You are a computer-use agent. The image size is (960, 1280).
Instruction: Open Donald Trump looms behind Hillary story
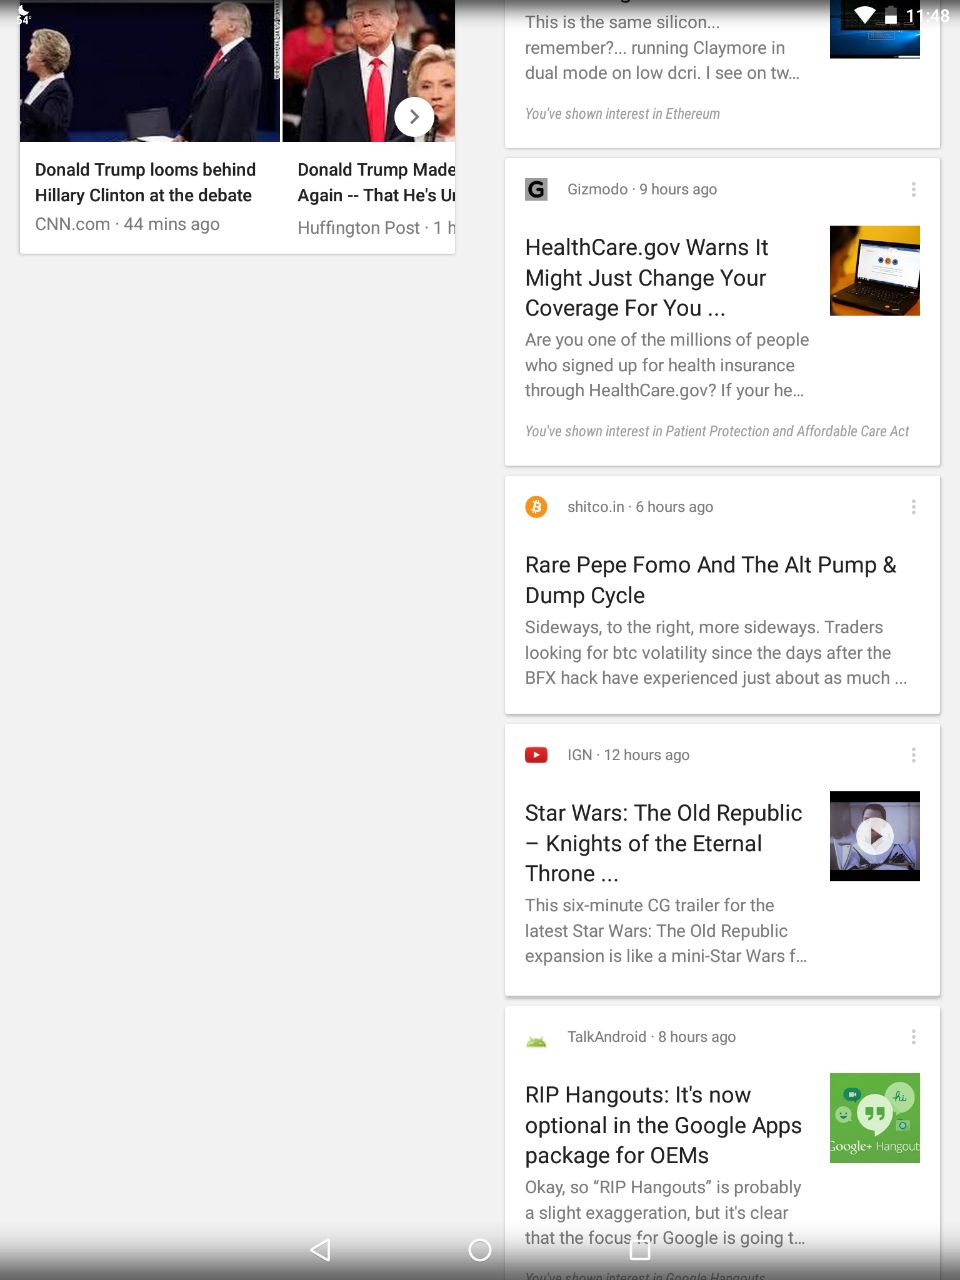pos(145,182)
